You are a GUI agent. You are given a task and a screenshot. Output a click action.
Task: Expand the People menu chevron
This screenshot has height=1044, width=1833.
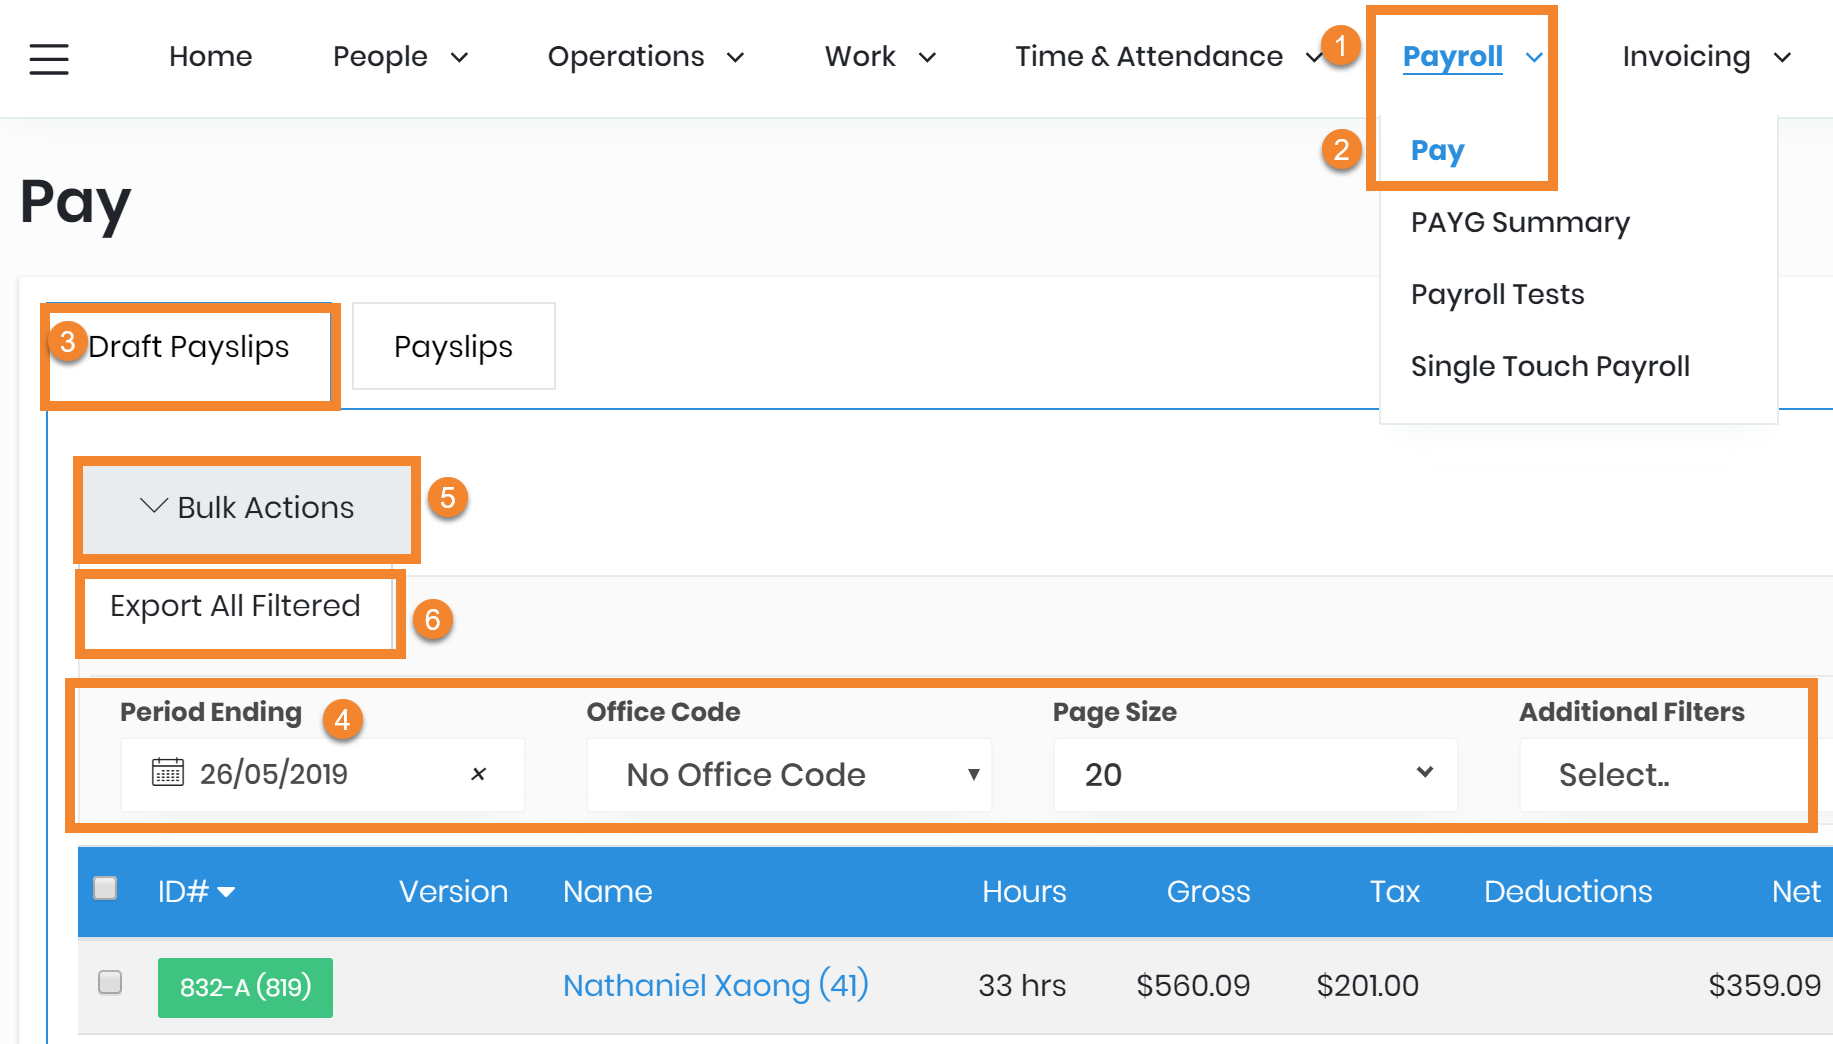459,58
